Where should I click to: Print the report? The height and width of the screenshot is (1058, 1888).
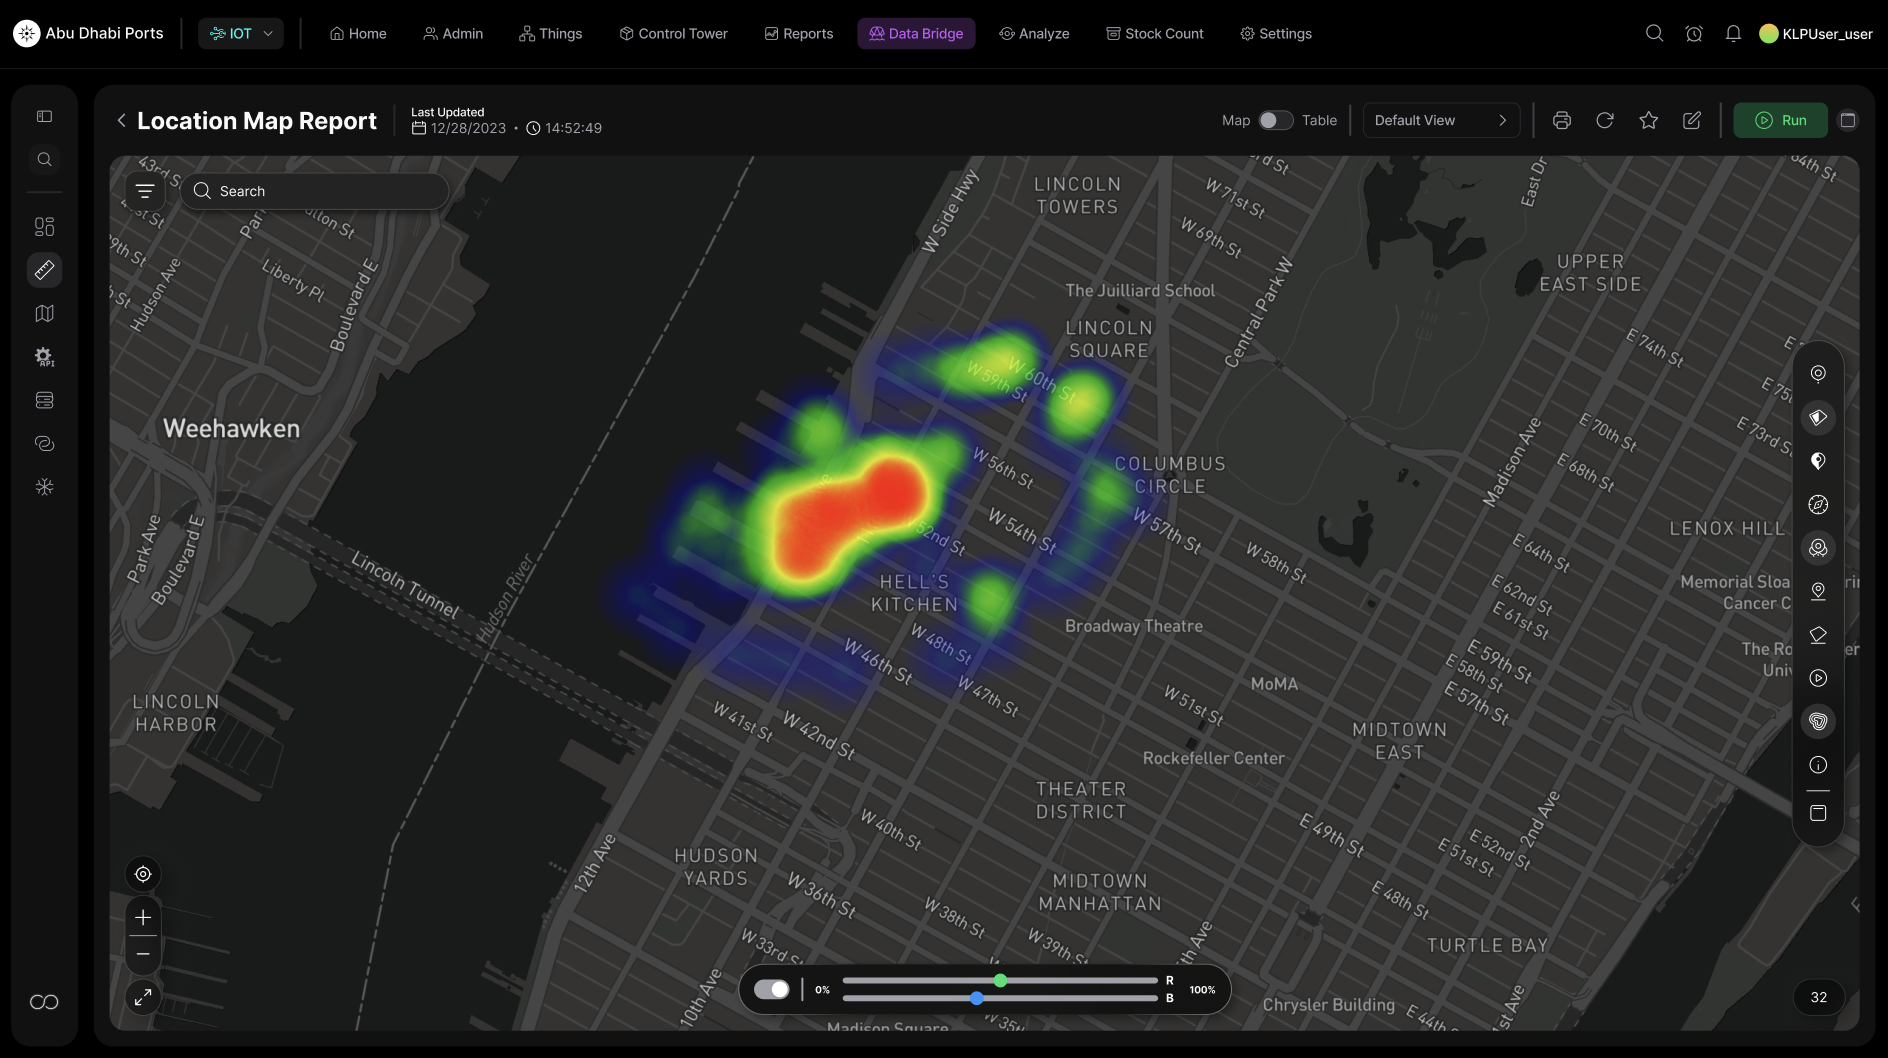(1561, 120)
